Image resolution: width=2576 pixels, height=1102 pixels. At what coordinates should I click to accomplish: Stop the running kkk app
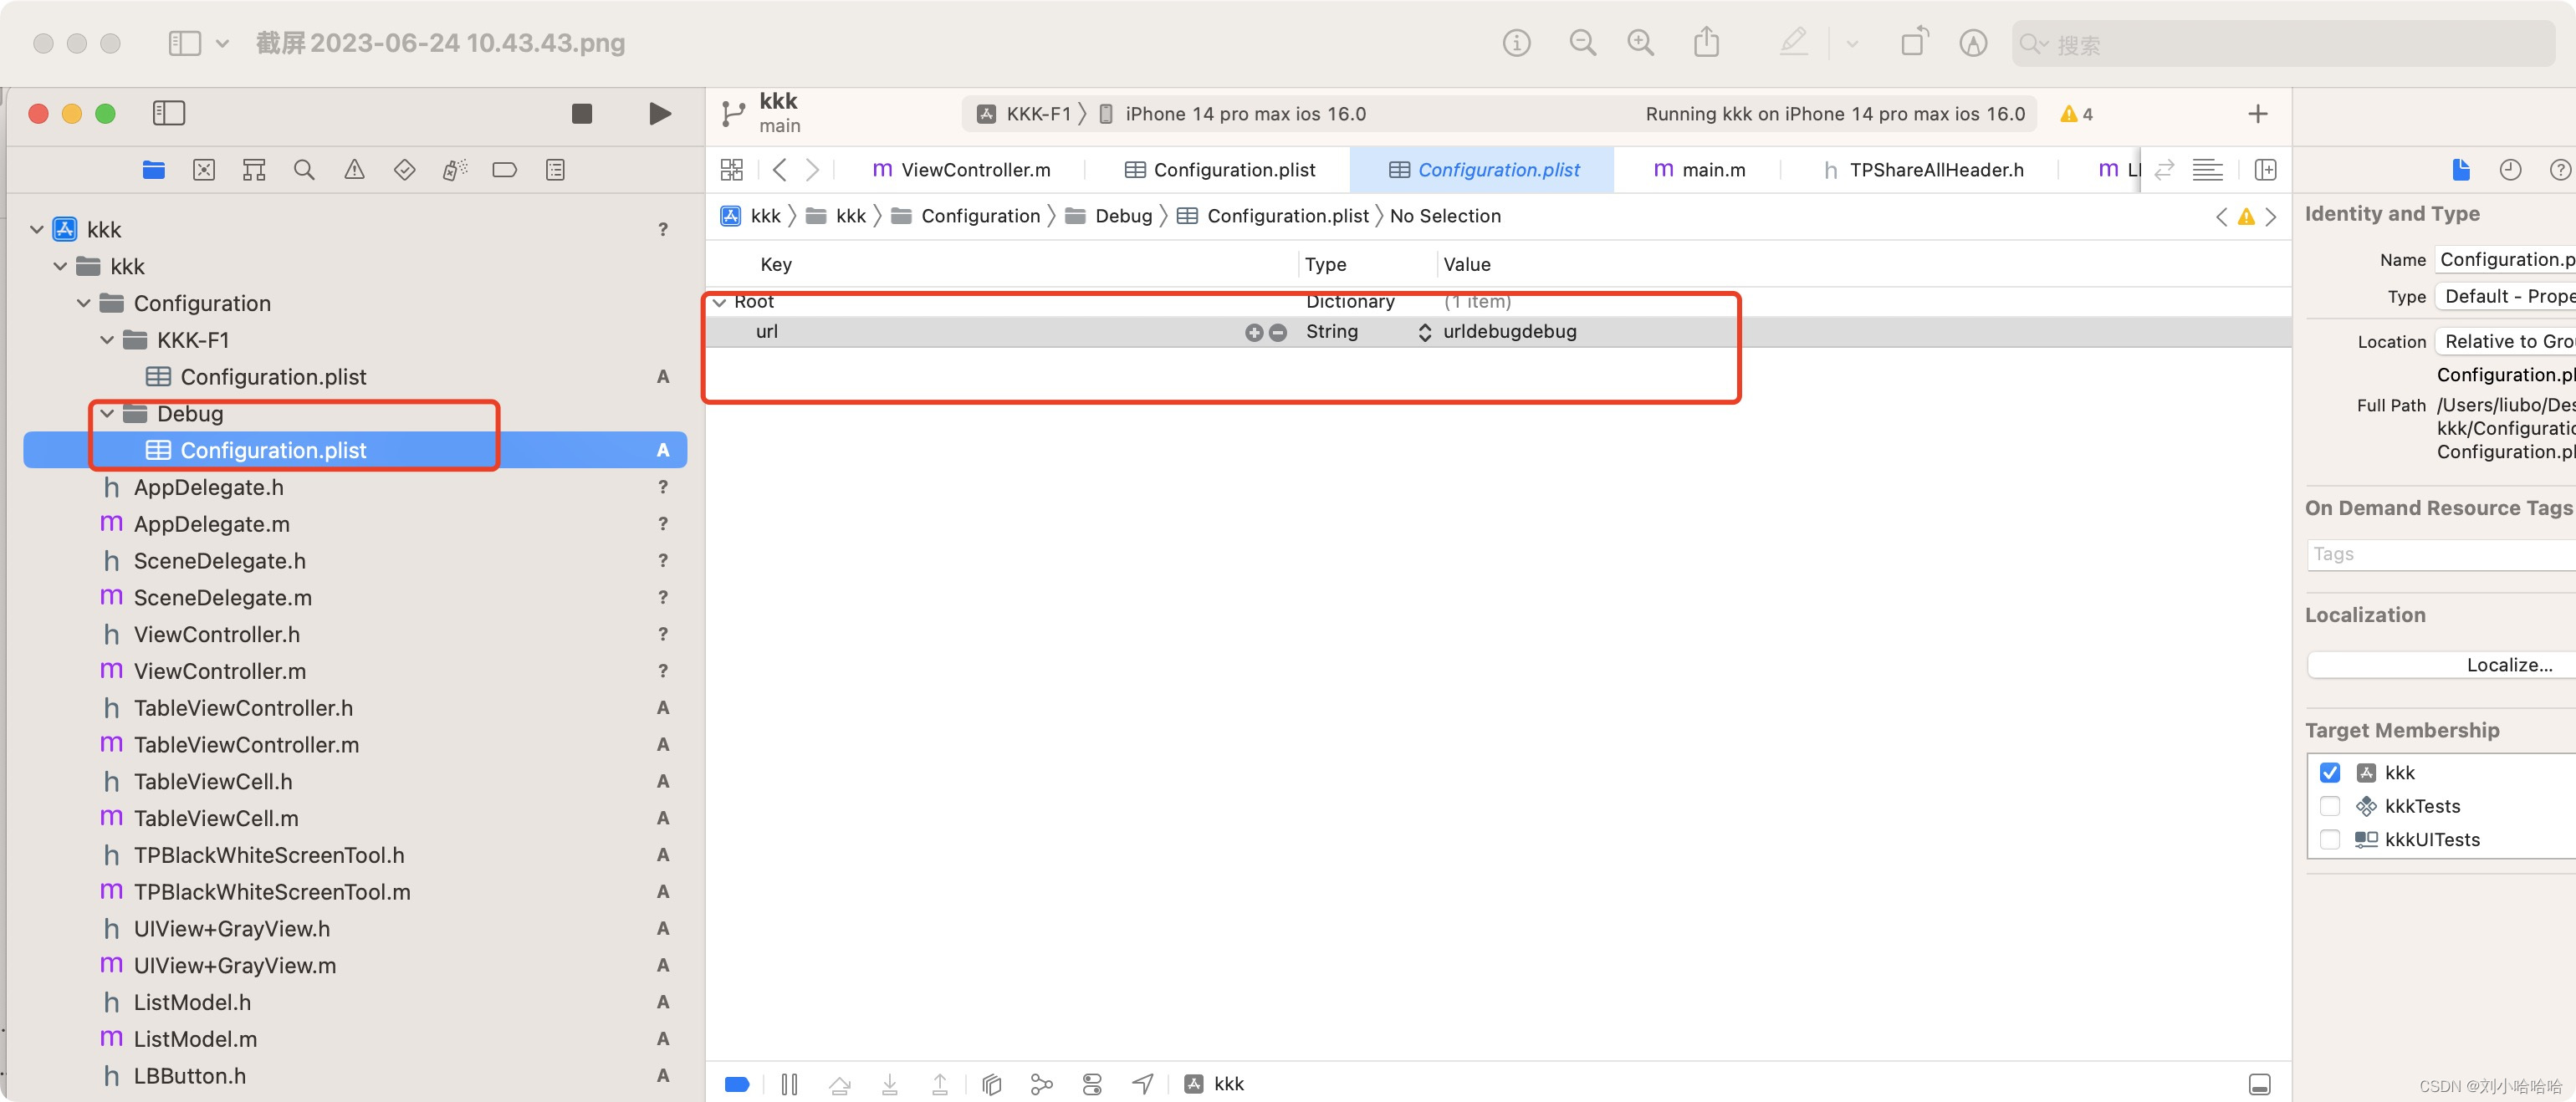pos(581,114)
